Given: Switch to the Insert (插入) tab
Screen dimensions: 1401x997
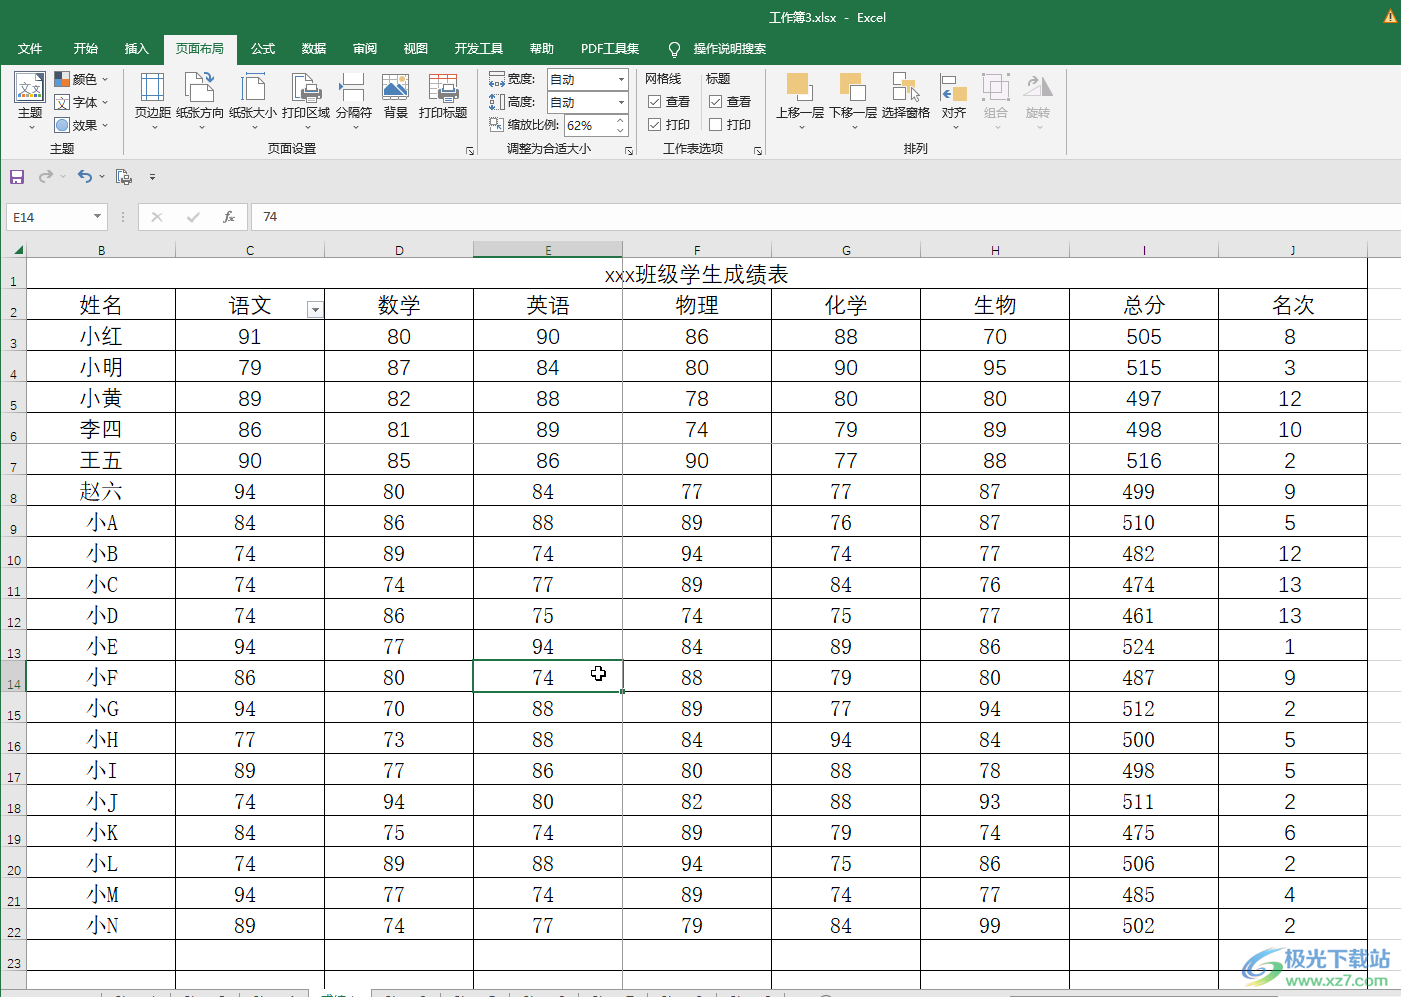Looking at the screenshot, I should tap(136, 48).
